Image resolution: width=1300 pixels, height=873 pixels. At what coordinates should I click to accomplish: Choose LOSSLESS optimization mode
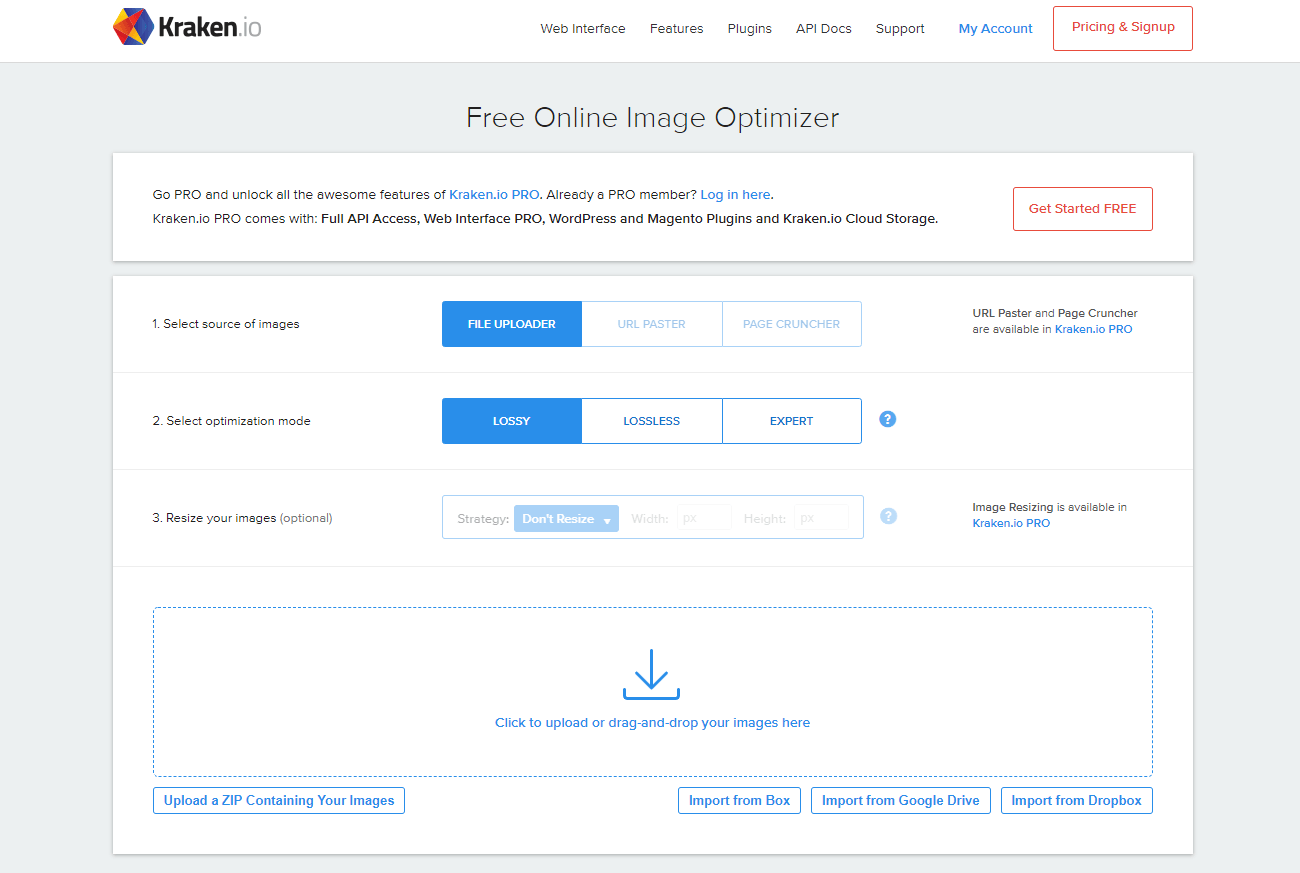(652, 421)
